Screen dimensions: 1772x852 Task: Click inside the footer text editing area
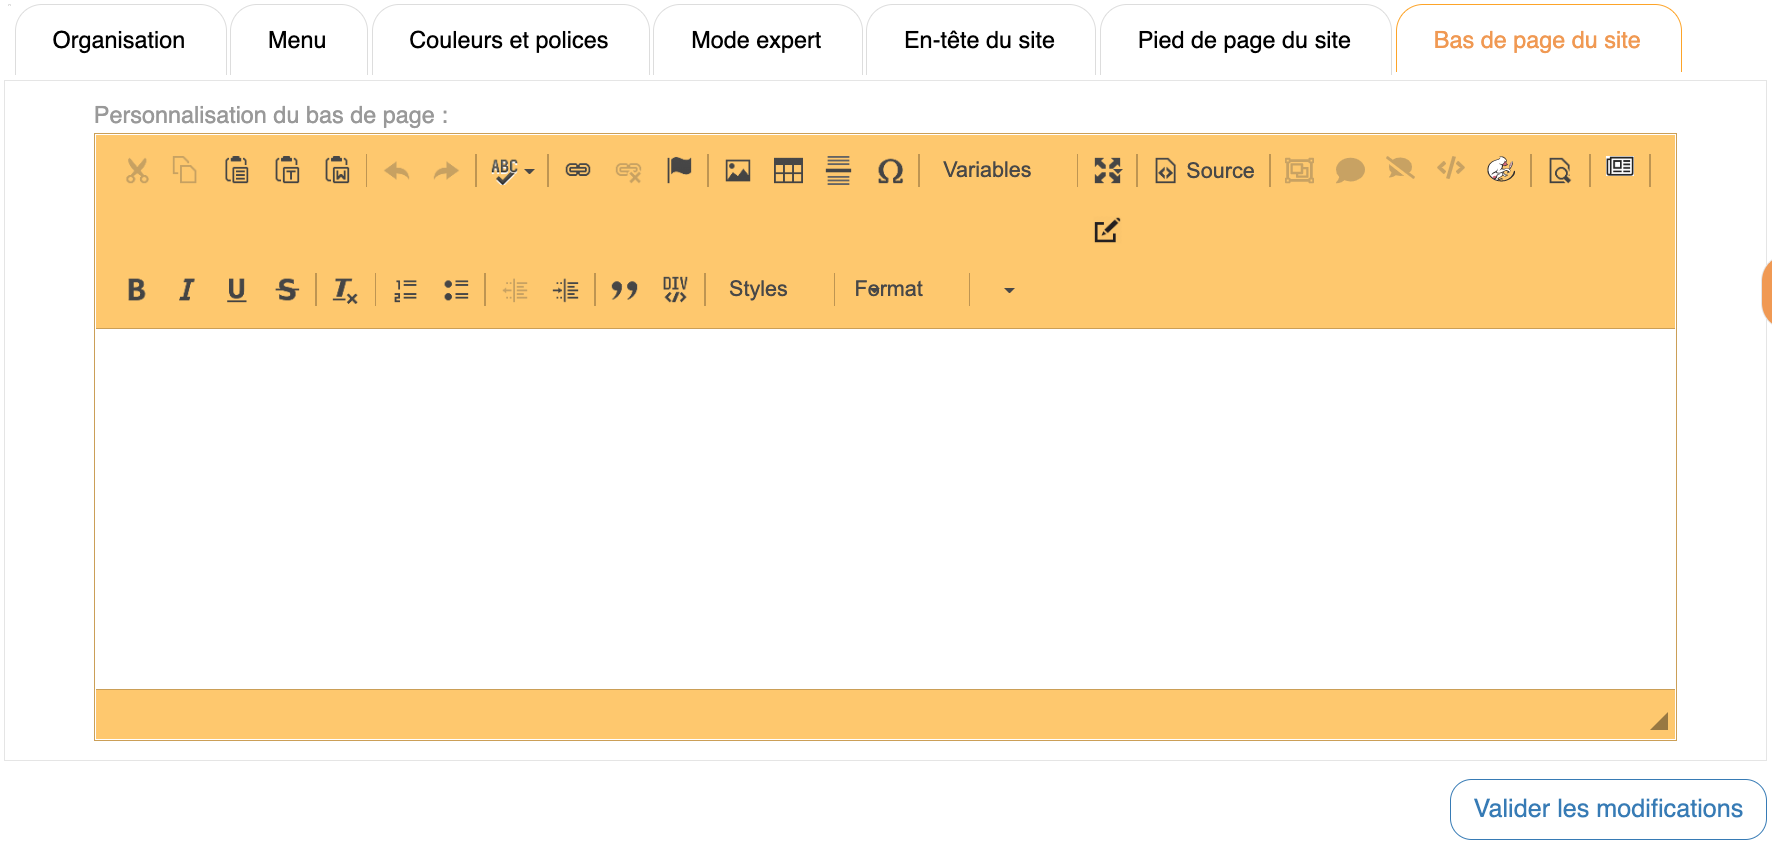[x=885, y=508]
